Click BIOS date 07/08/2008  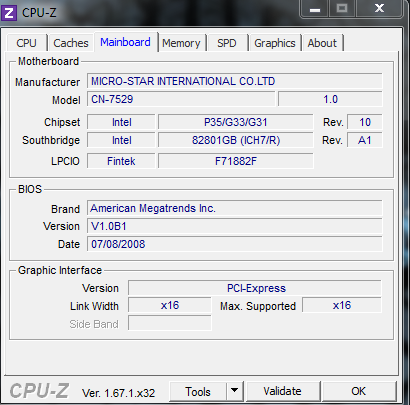click(235, 244)
